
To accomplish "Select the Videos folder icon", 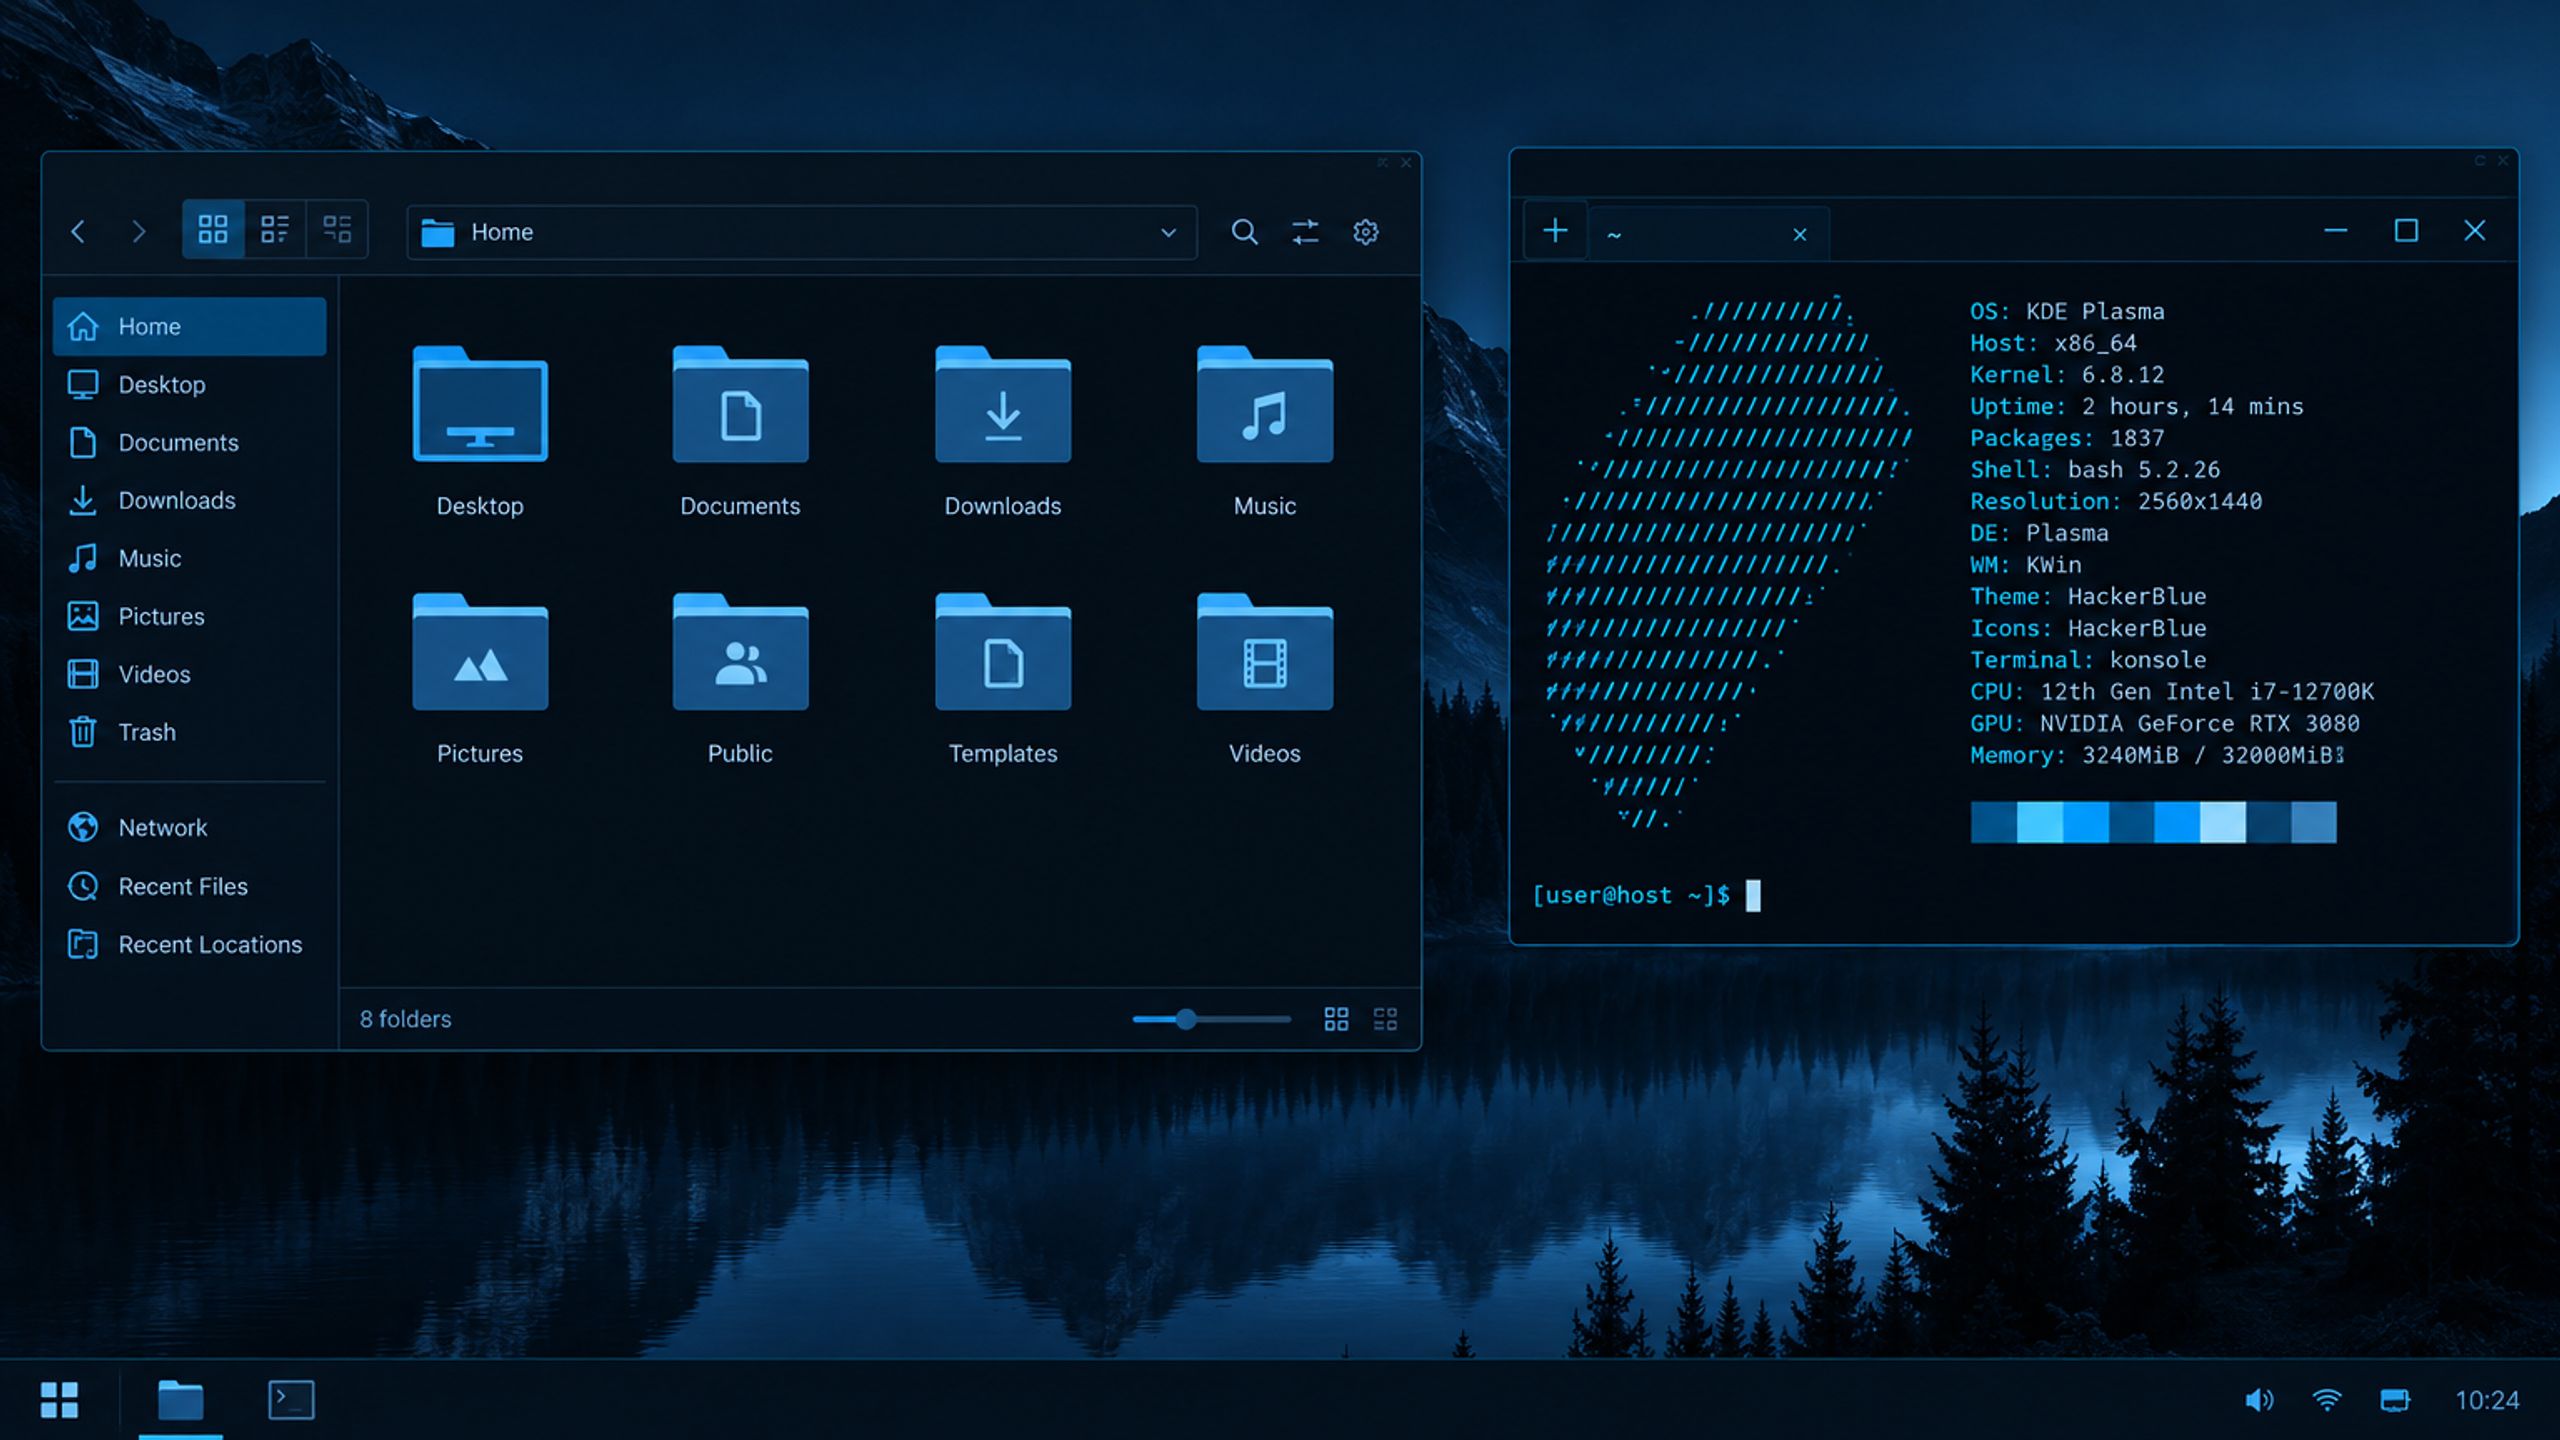I will 1265,652.
